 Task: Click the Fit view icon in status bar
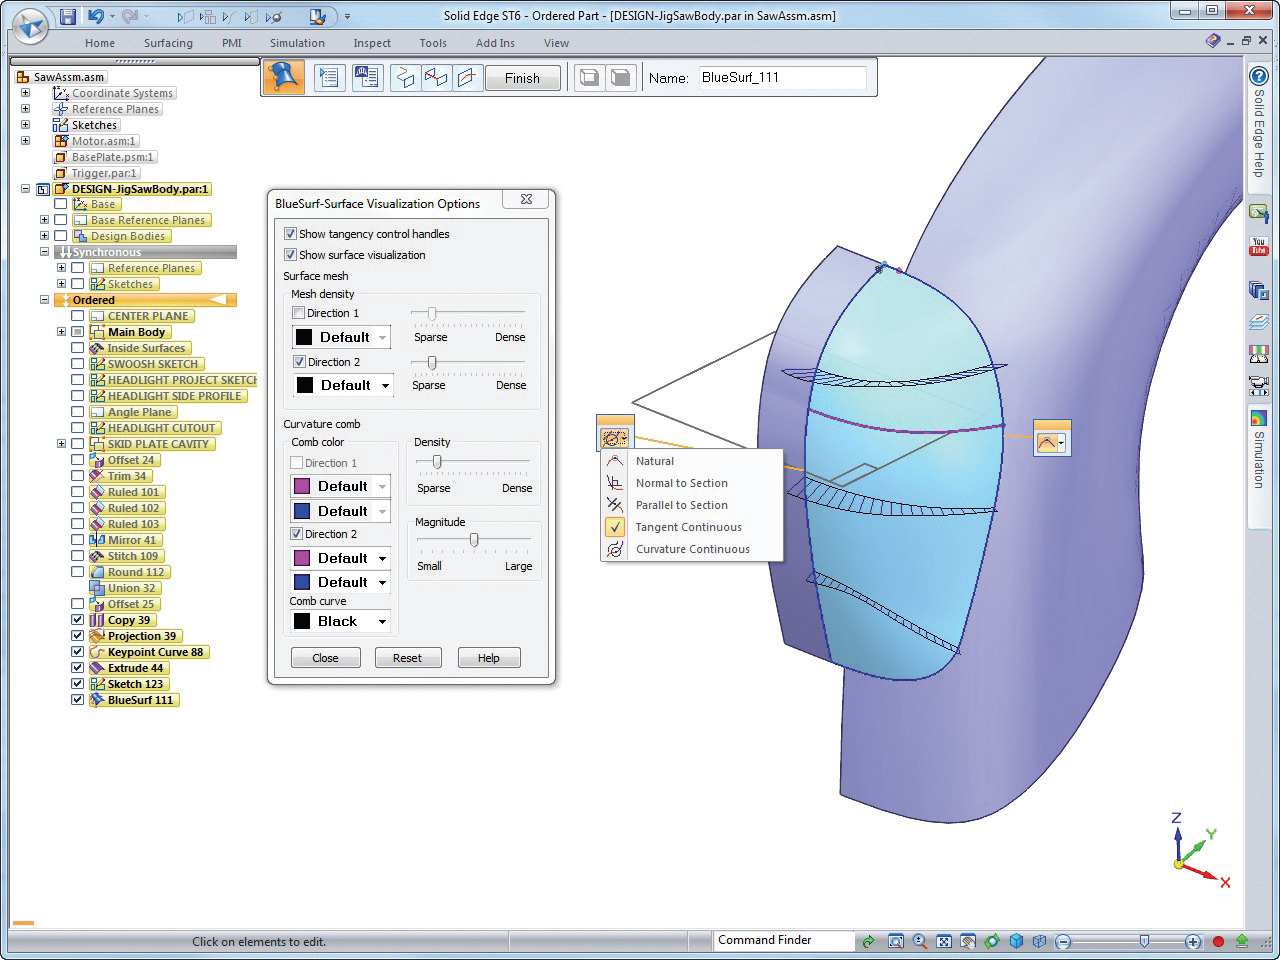click(942, 941)
